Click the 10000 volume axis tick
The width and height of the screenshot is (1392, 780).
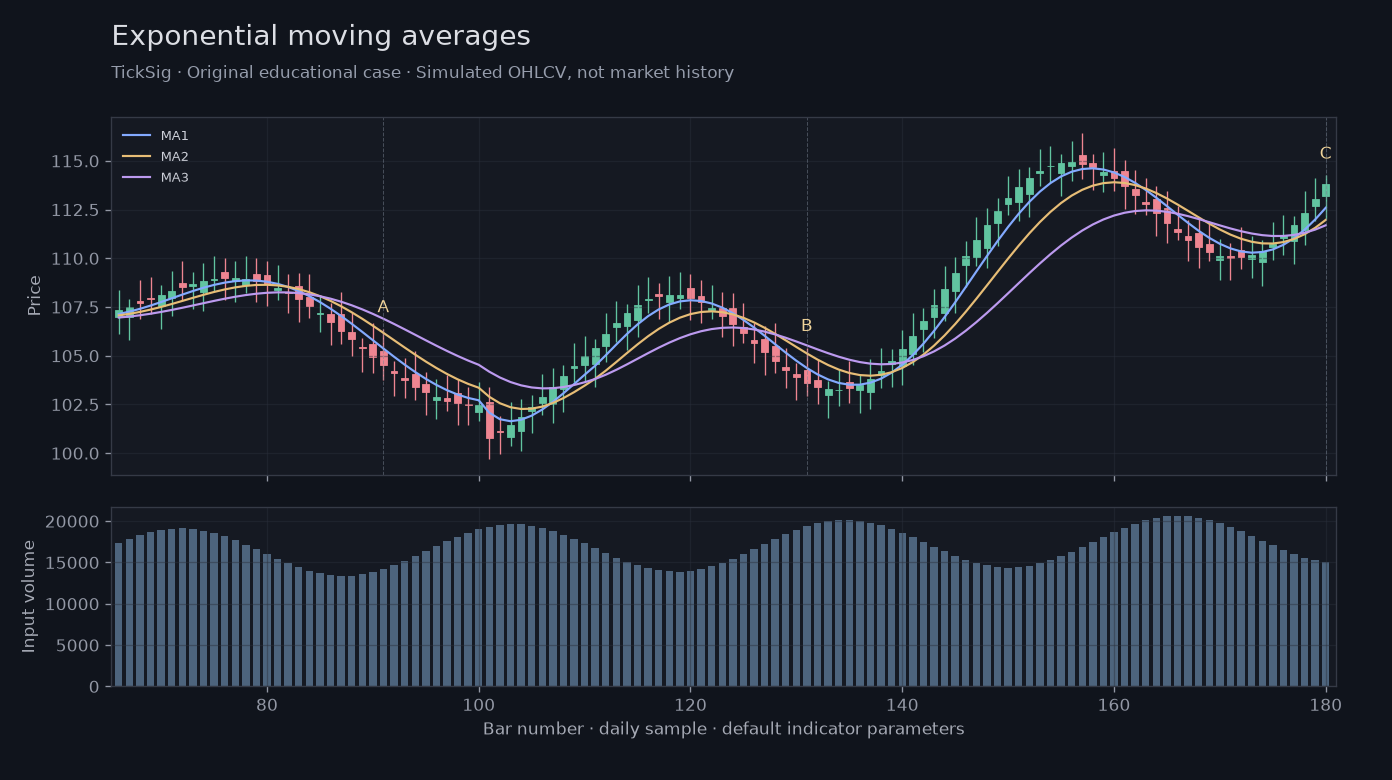pos(74,604)
